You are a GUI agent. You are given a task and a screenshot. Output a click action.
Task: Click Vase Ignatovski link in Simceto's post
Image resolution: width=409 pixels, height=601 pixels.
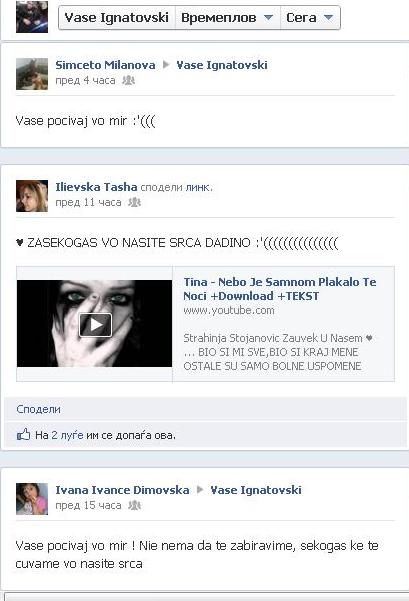coord(222,65)
